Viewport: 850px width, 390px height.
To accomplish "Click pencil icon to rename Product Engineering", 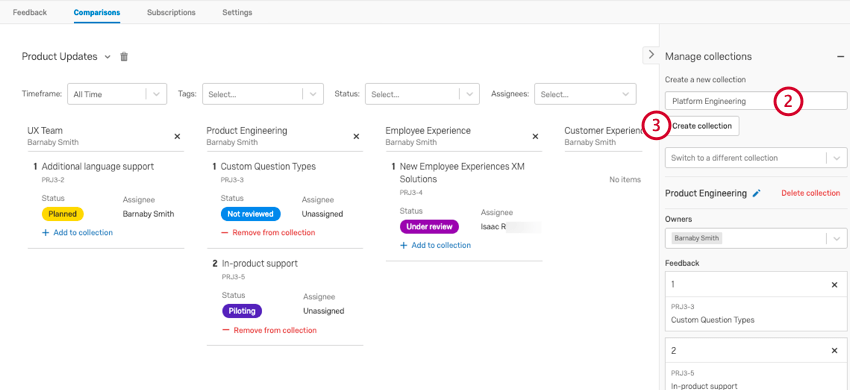I will point(757,193).
